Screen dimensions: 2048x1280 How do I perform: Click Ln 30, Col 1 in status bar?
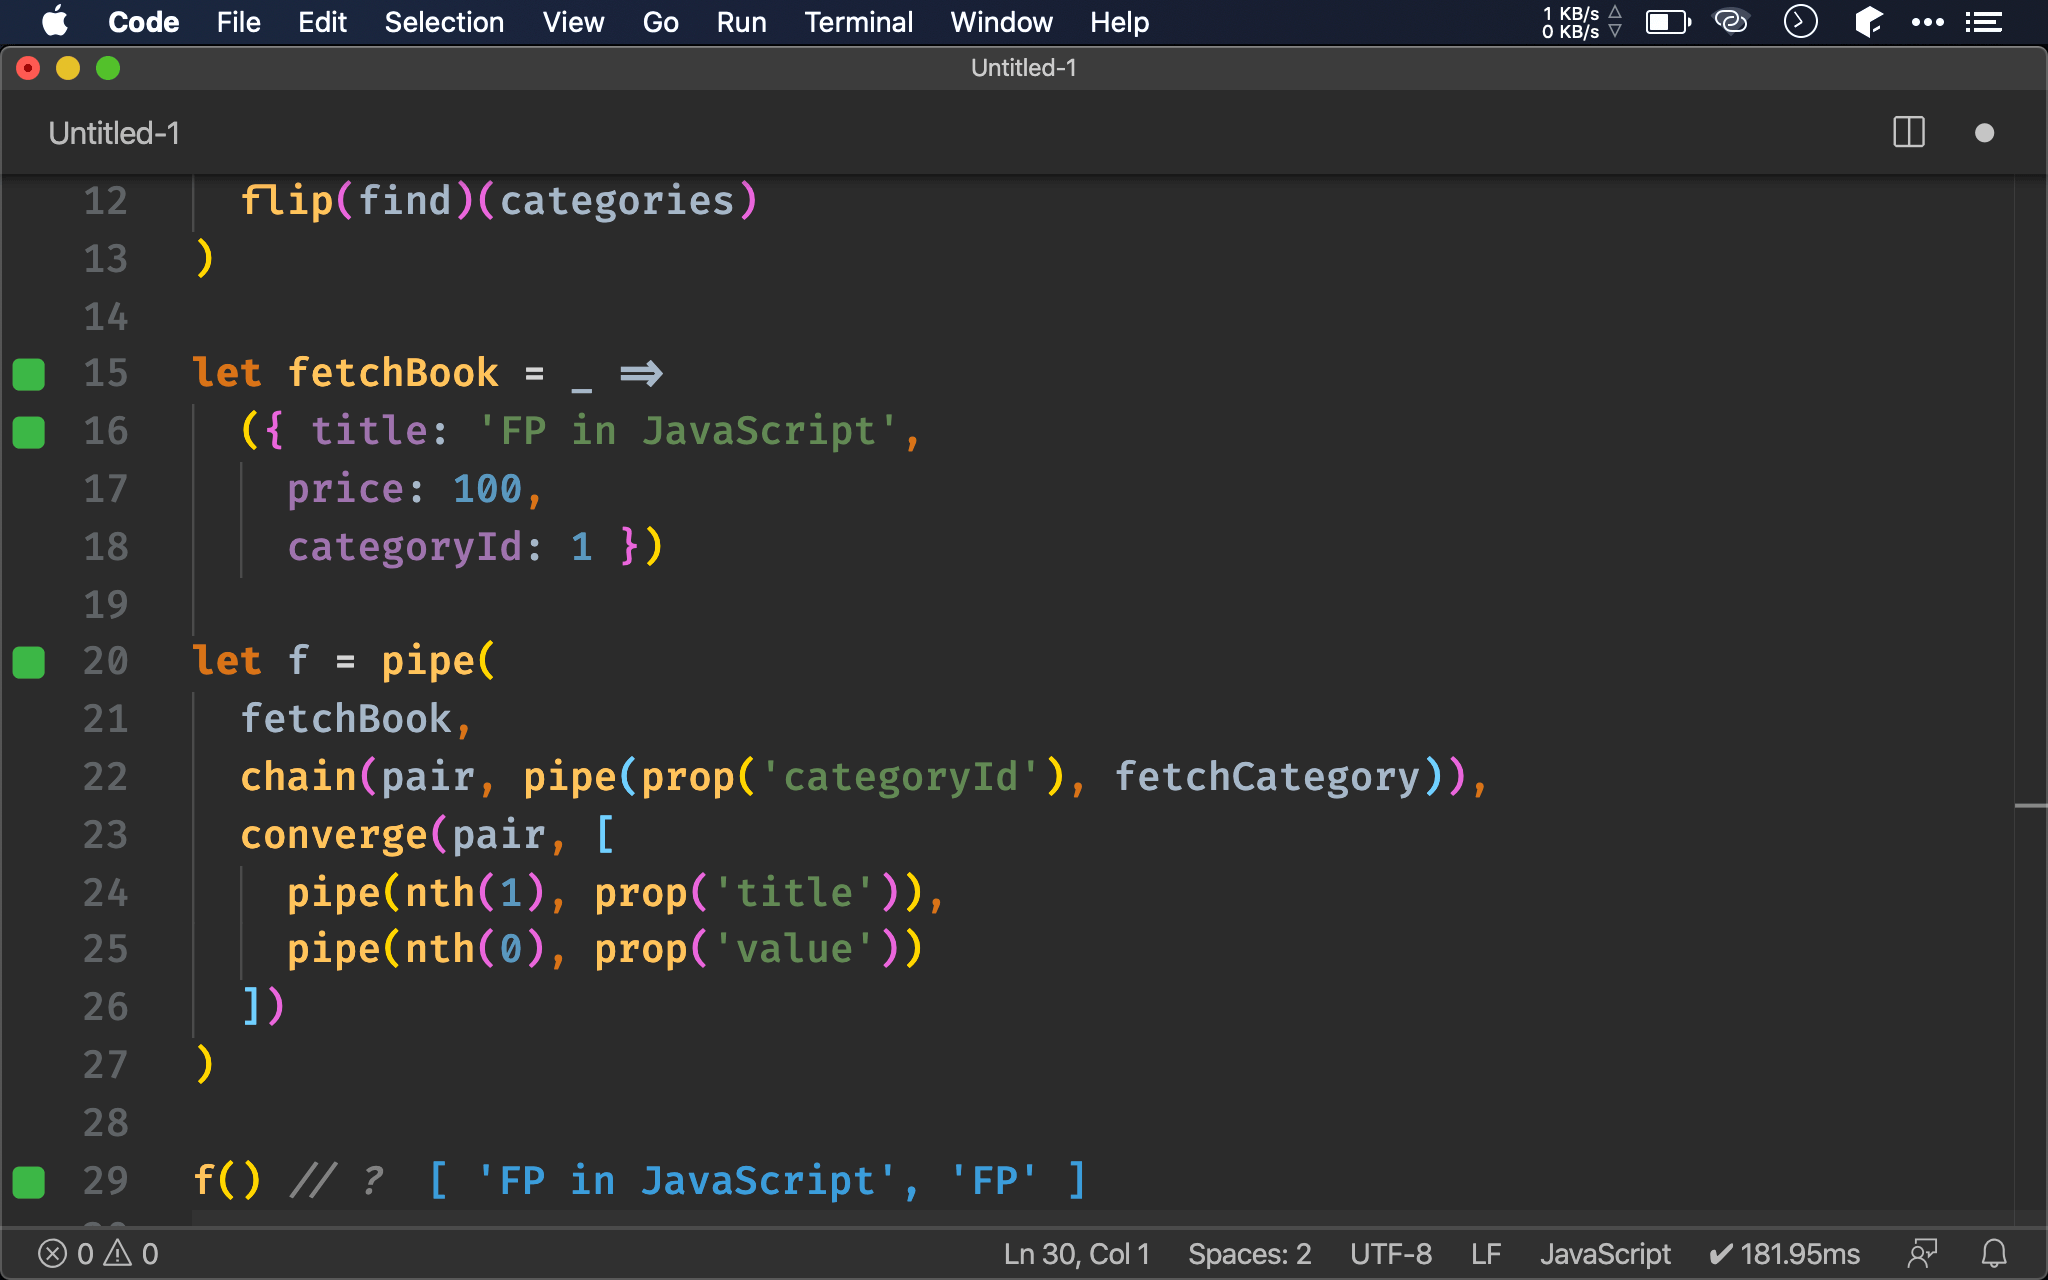click(1077, 1254)
